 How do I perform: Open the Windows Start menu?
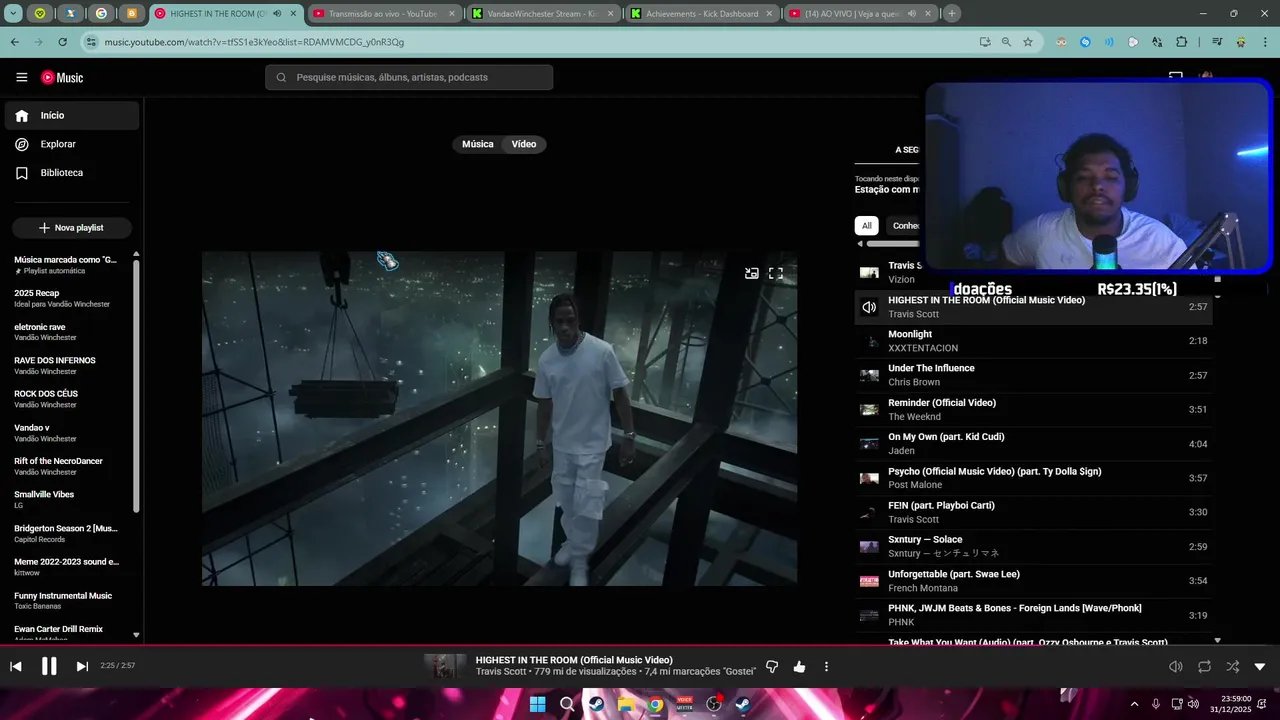click(537, 704)
